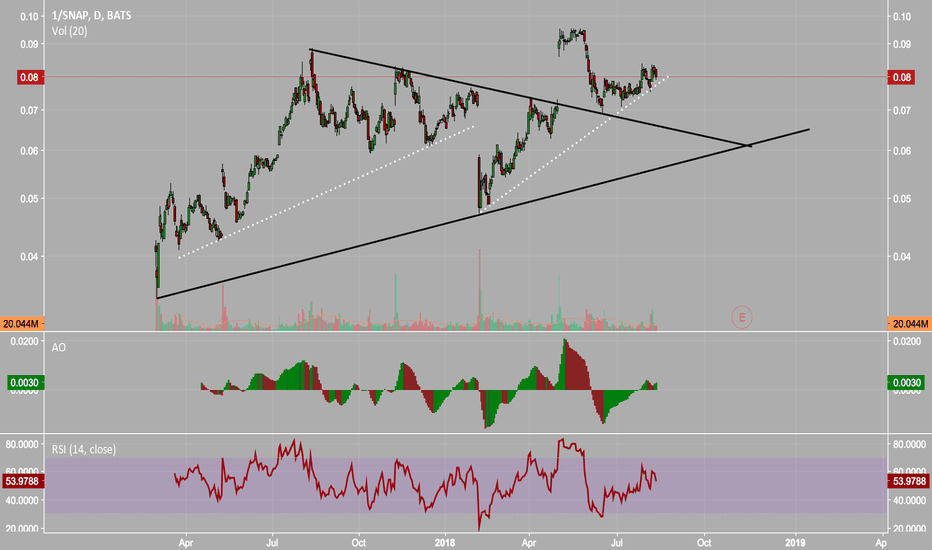Click 0.09 price label on left axis
Viewport: 932px width, 550px height.
point(29,44)
